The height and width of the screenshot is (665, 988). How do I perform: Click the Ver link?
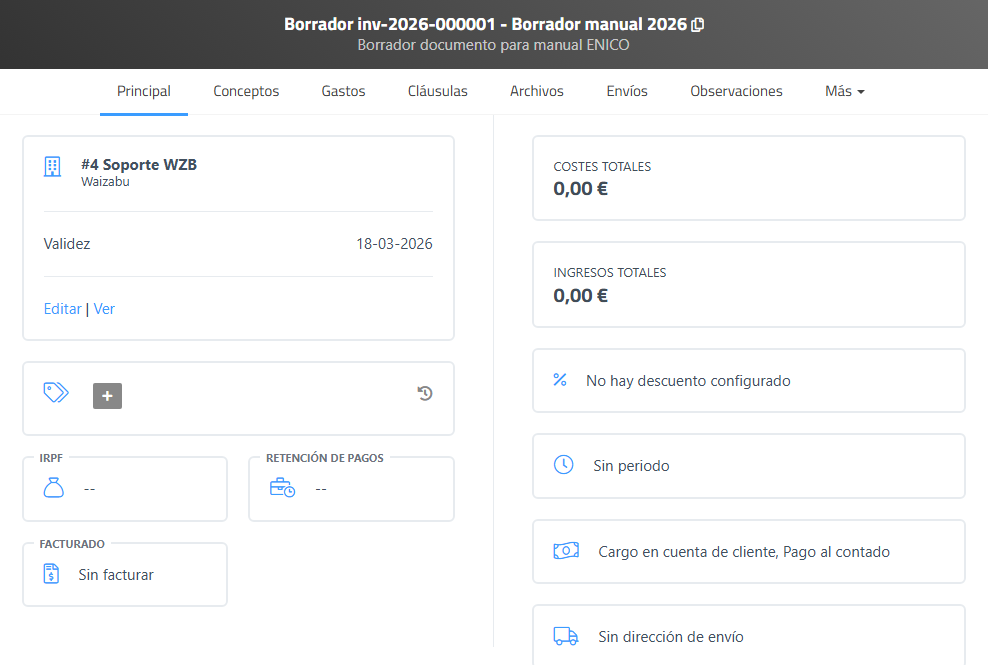point(104,309)
